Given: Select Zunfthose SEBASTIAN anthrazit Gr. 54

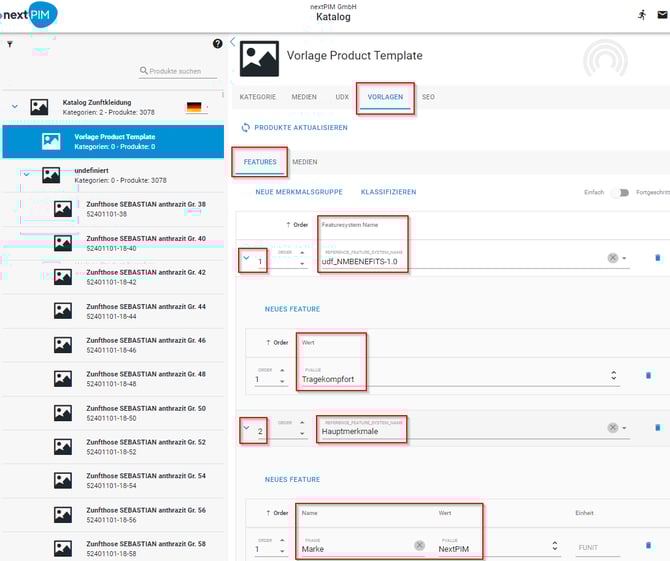Looking at the screenshot, I should [x=113, y=480].
